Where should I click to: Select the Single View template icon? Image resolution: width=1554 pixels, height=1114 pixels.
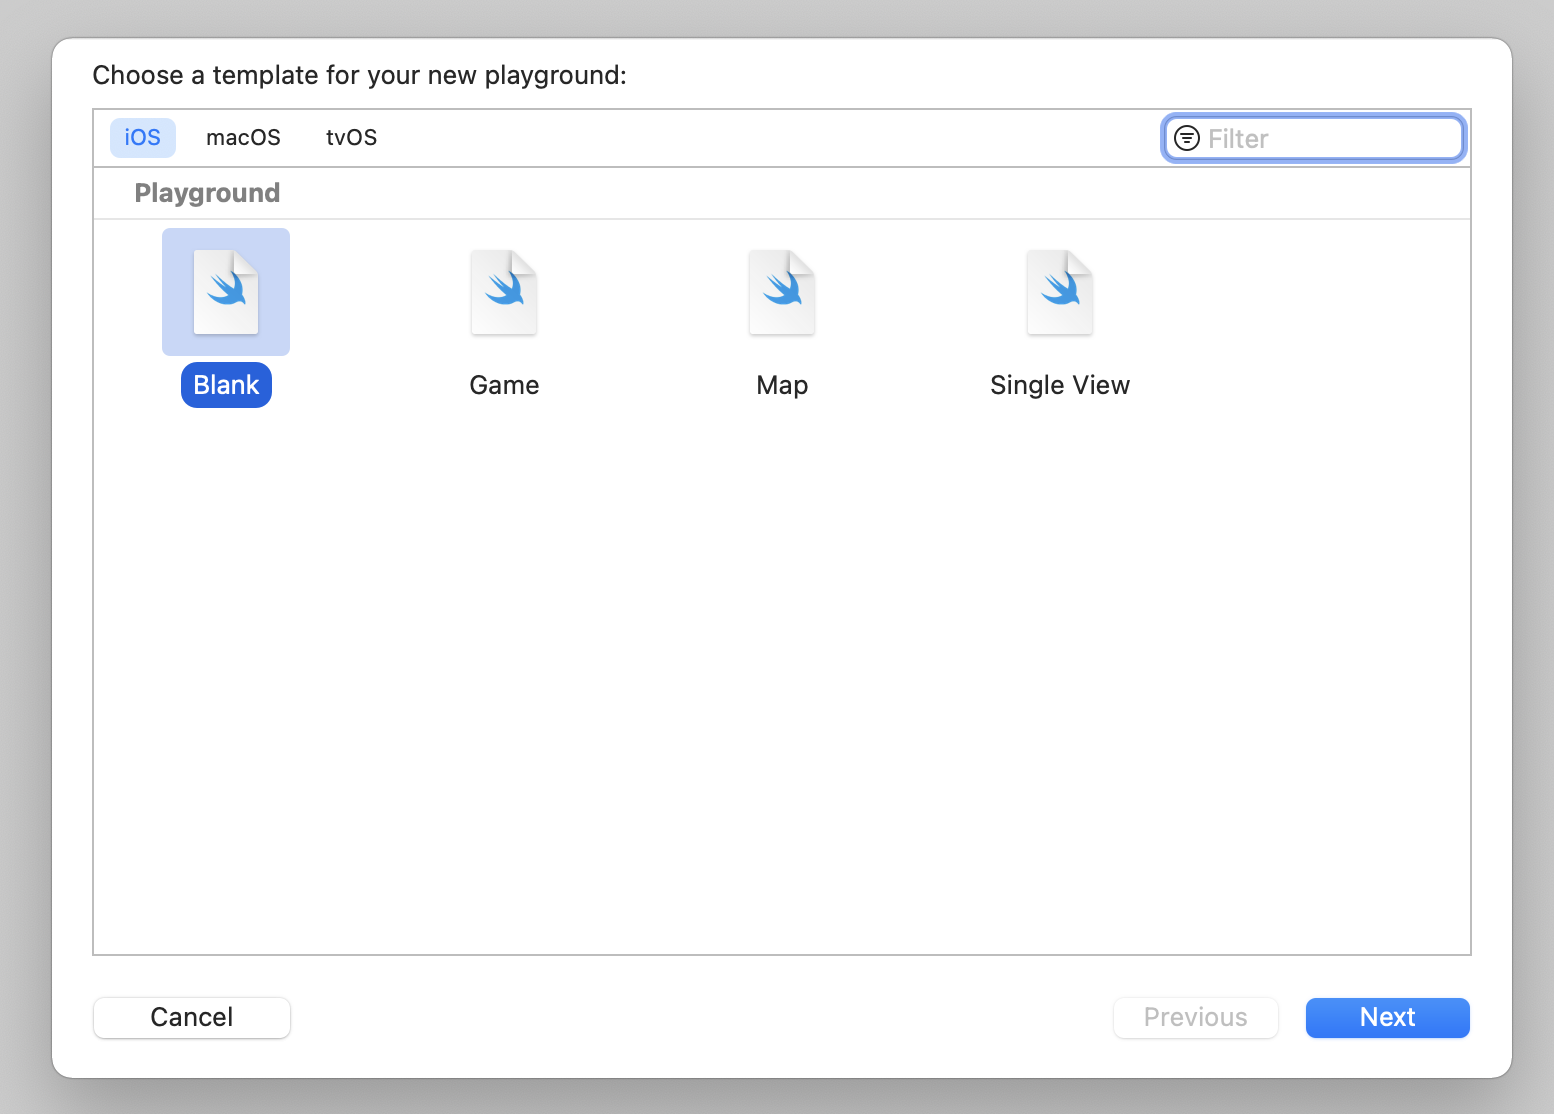(1060, 292)
